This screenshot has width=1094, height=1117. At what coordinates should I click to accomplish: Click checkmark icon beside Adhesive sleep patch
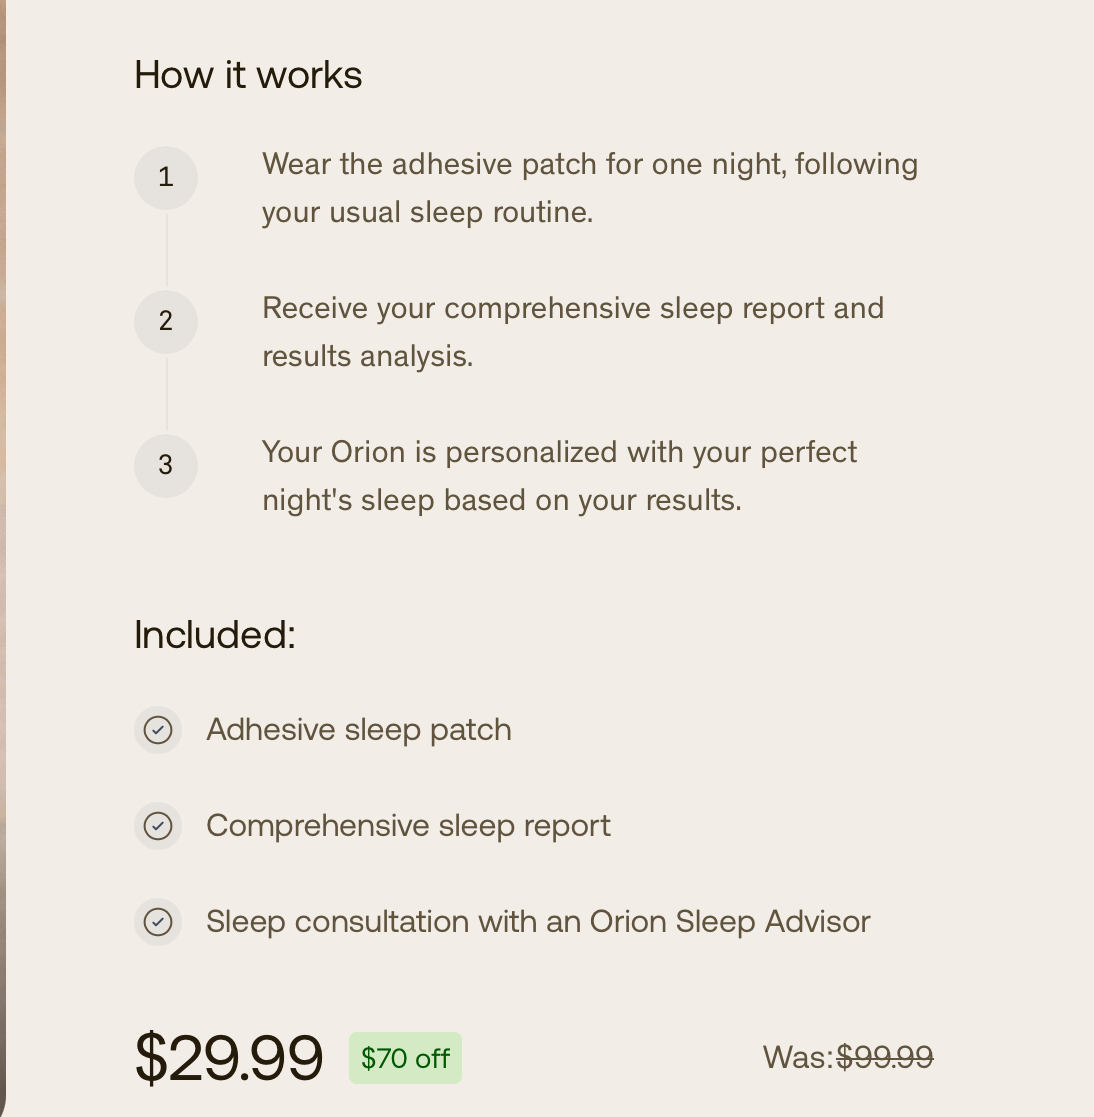pos(158,730)
